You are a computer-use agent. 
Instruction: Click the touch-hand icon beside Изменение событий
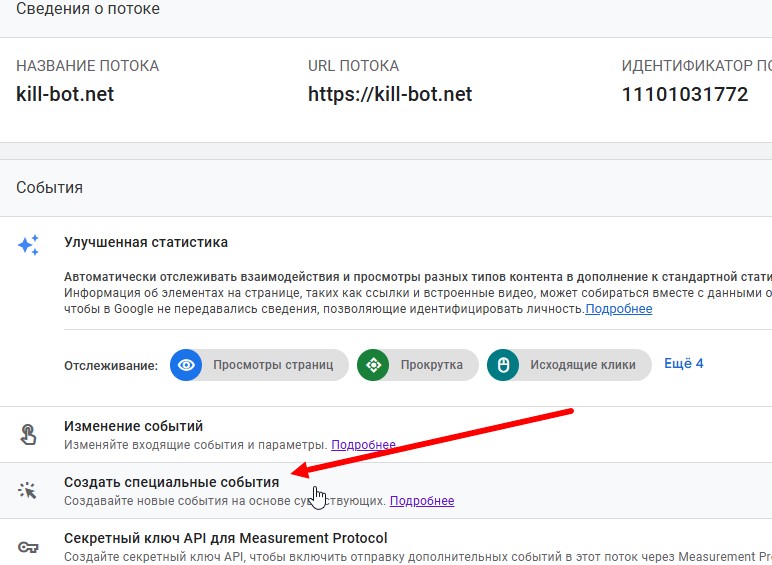point(28,435)
